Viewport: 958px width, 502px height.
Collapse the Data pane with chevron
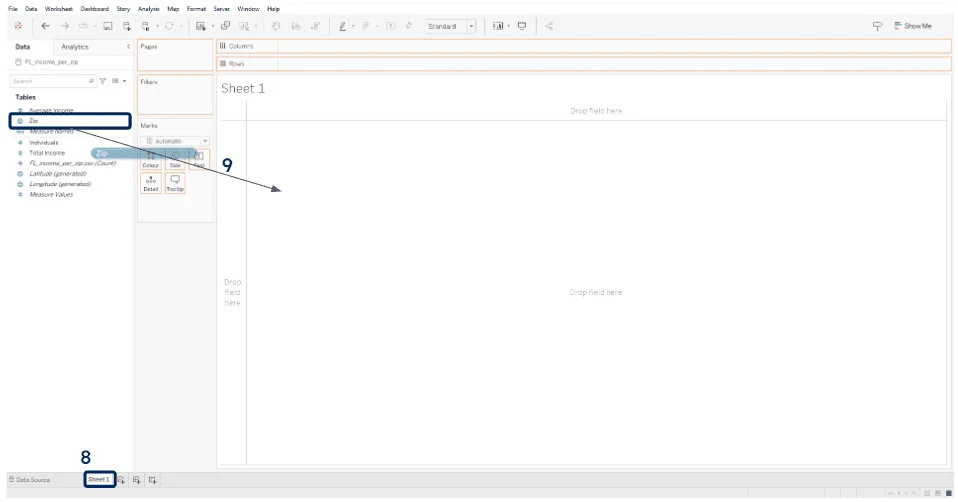click(128, 46)
